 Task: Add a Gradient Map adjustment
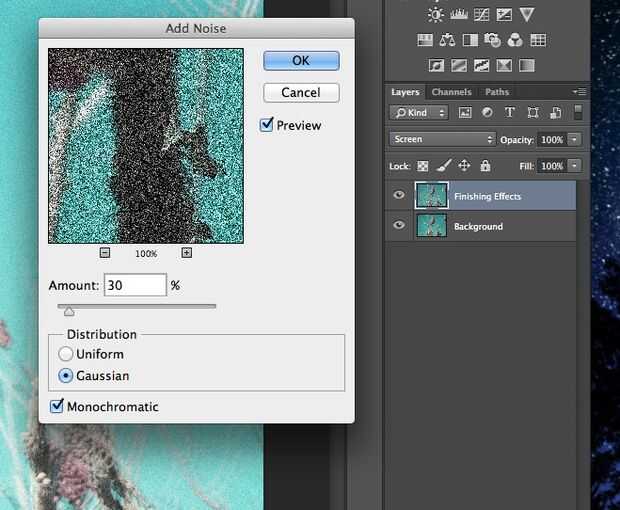(x=527, y=65)
